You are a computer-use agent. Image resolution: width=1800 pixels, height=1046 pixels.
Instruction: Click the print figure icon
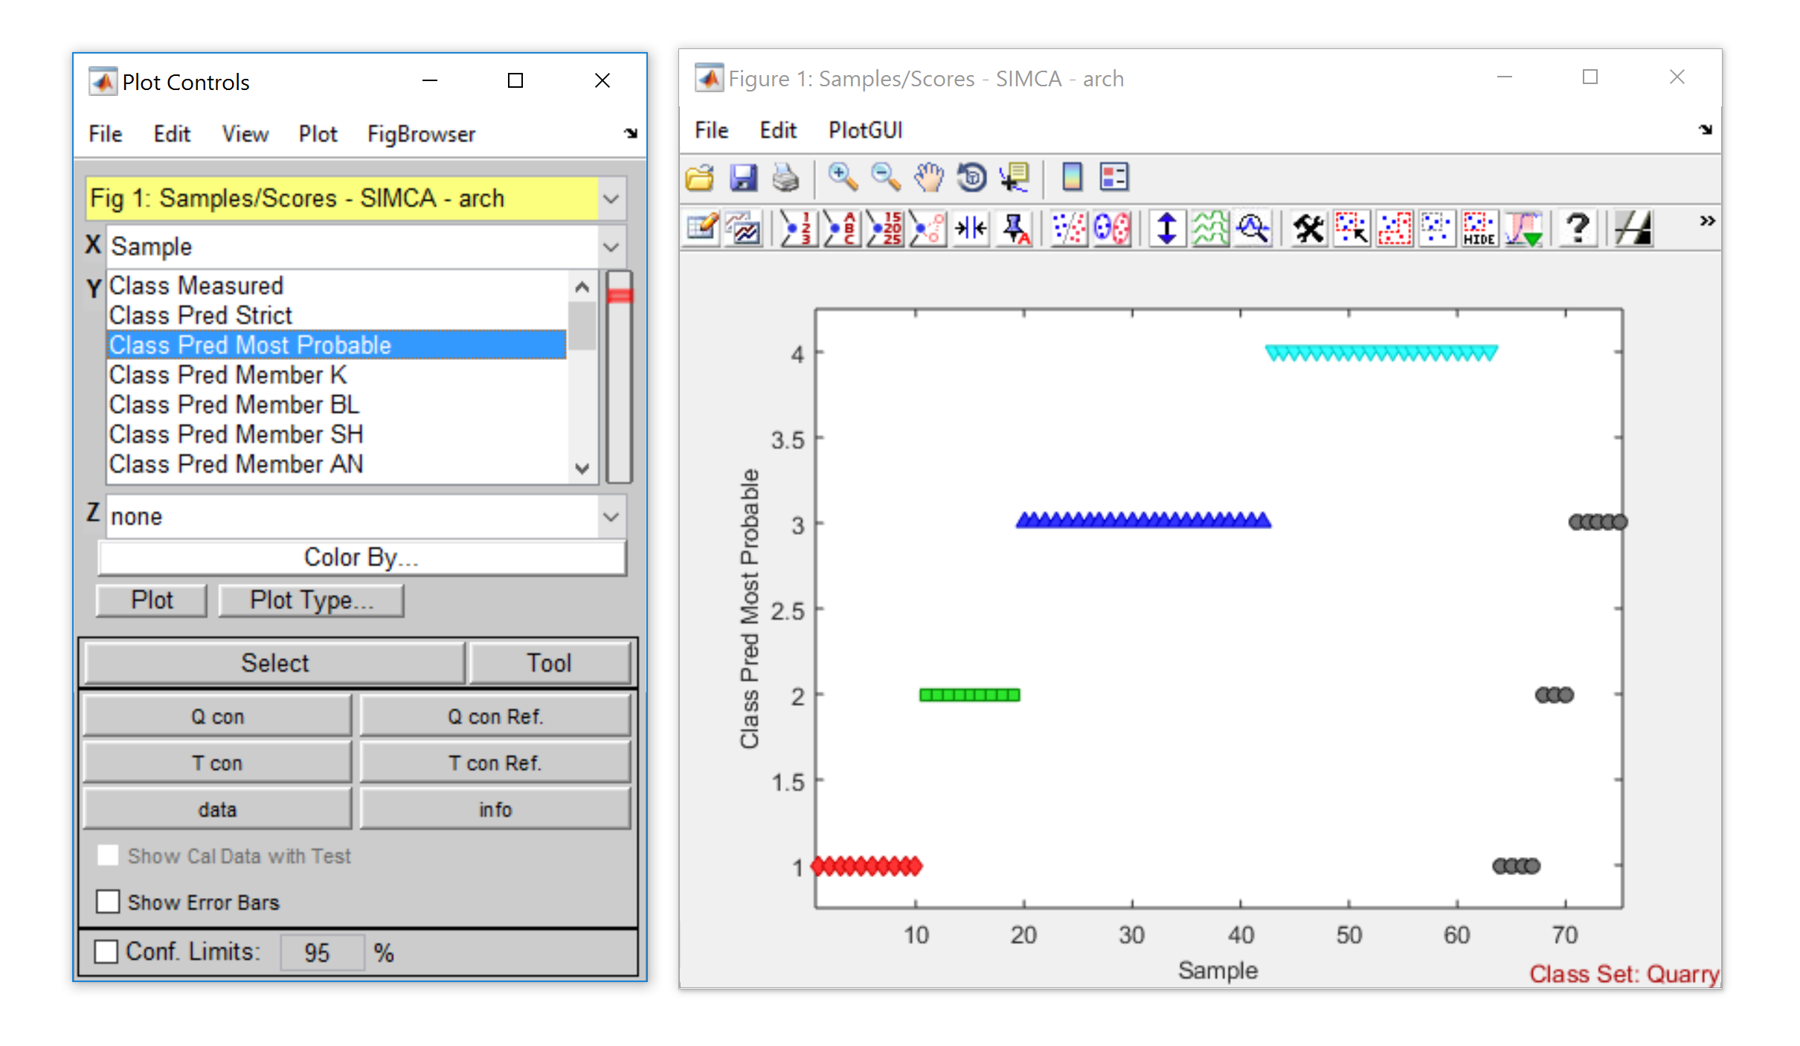(786, 177)
